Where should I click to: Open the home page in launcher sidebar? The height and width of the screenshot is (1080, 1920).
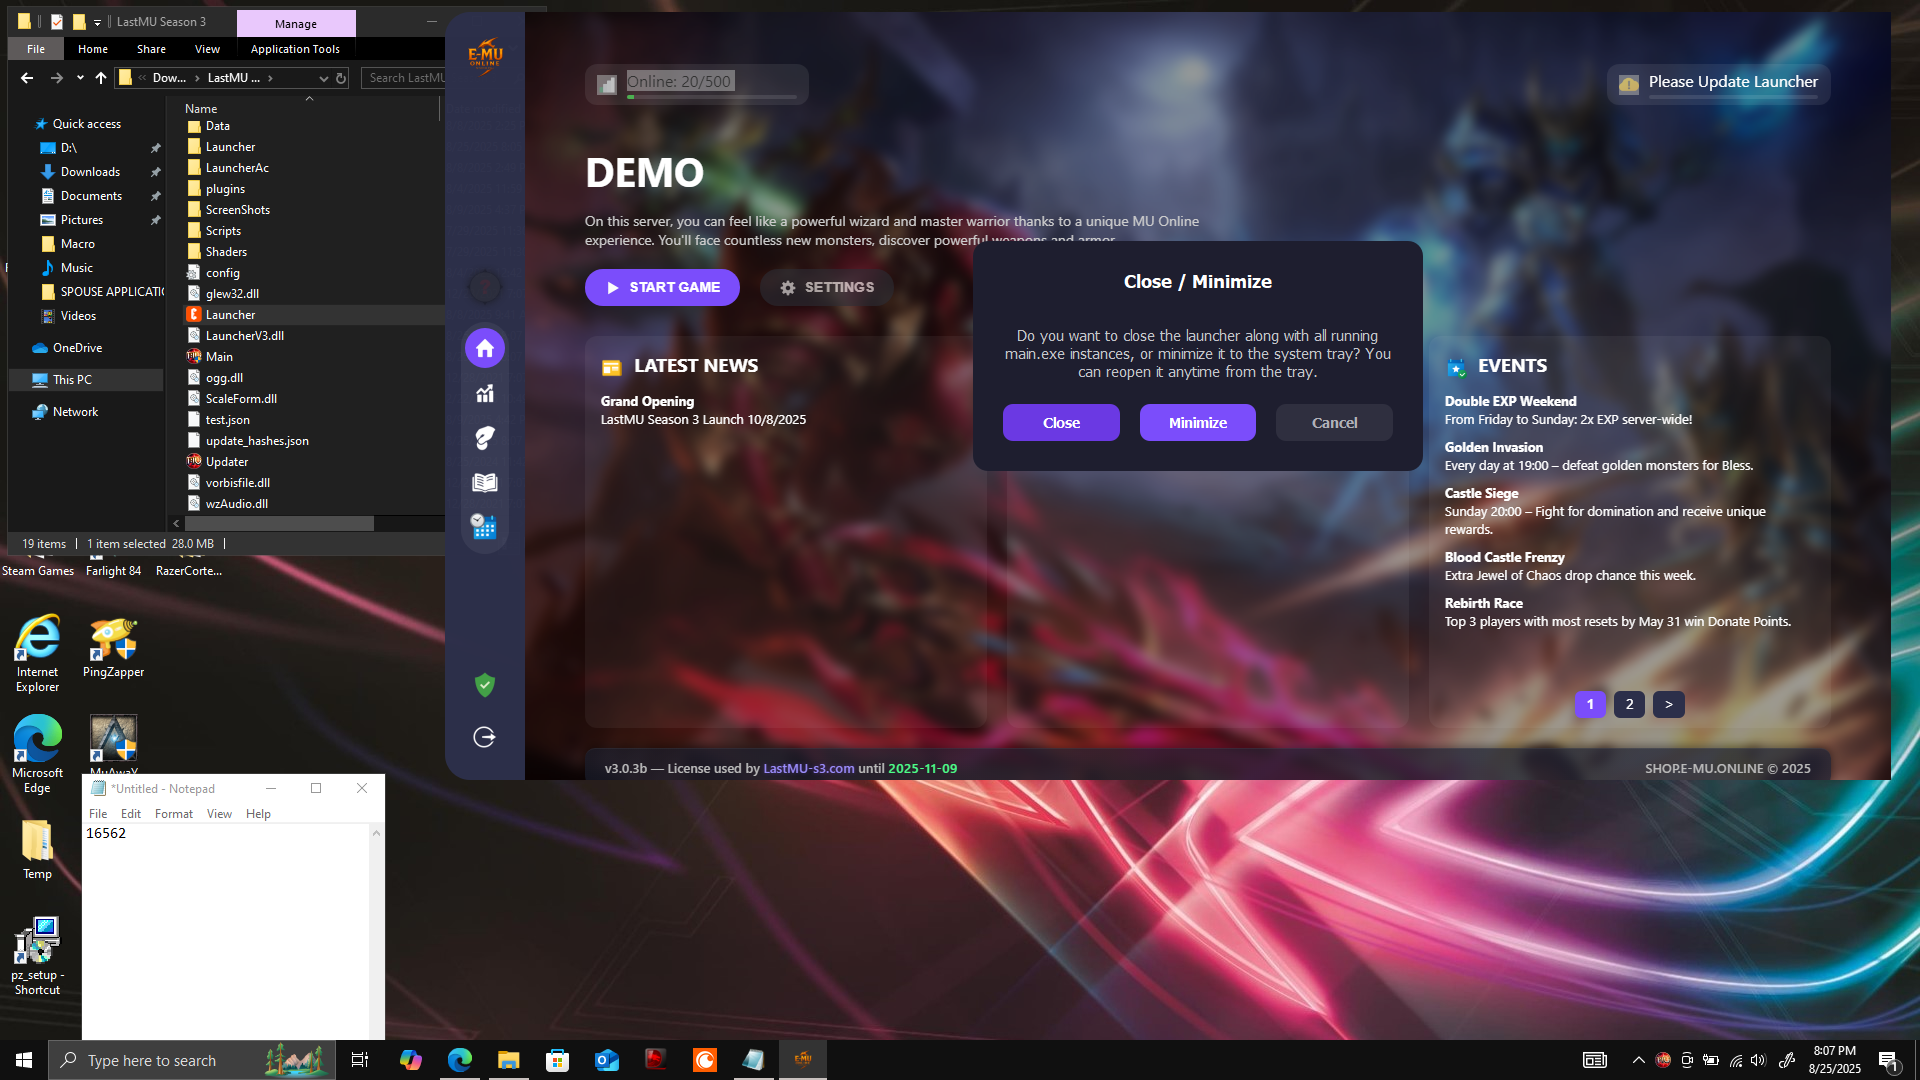coord(485,348)
